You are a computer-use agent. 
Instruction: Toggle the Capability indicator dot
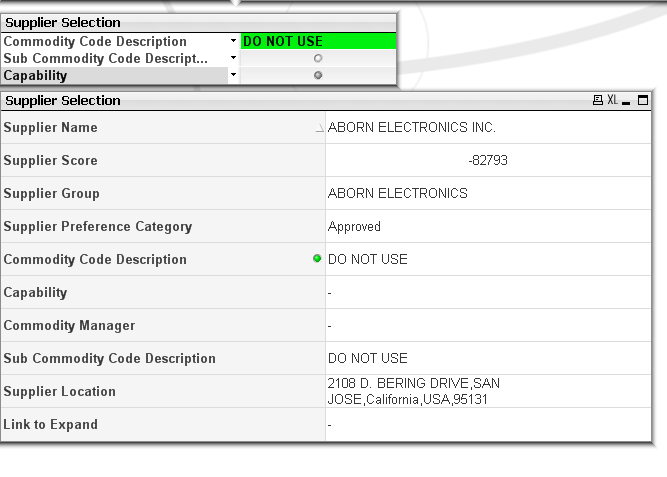(318, 75)
